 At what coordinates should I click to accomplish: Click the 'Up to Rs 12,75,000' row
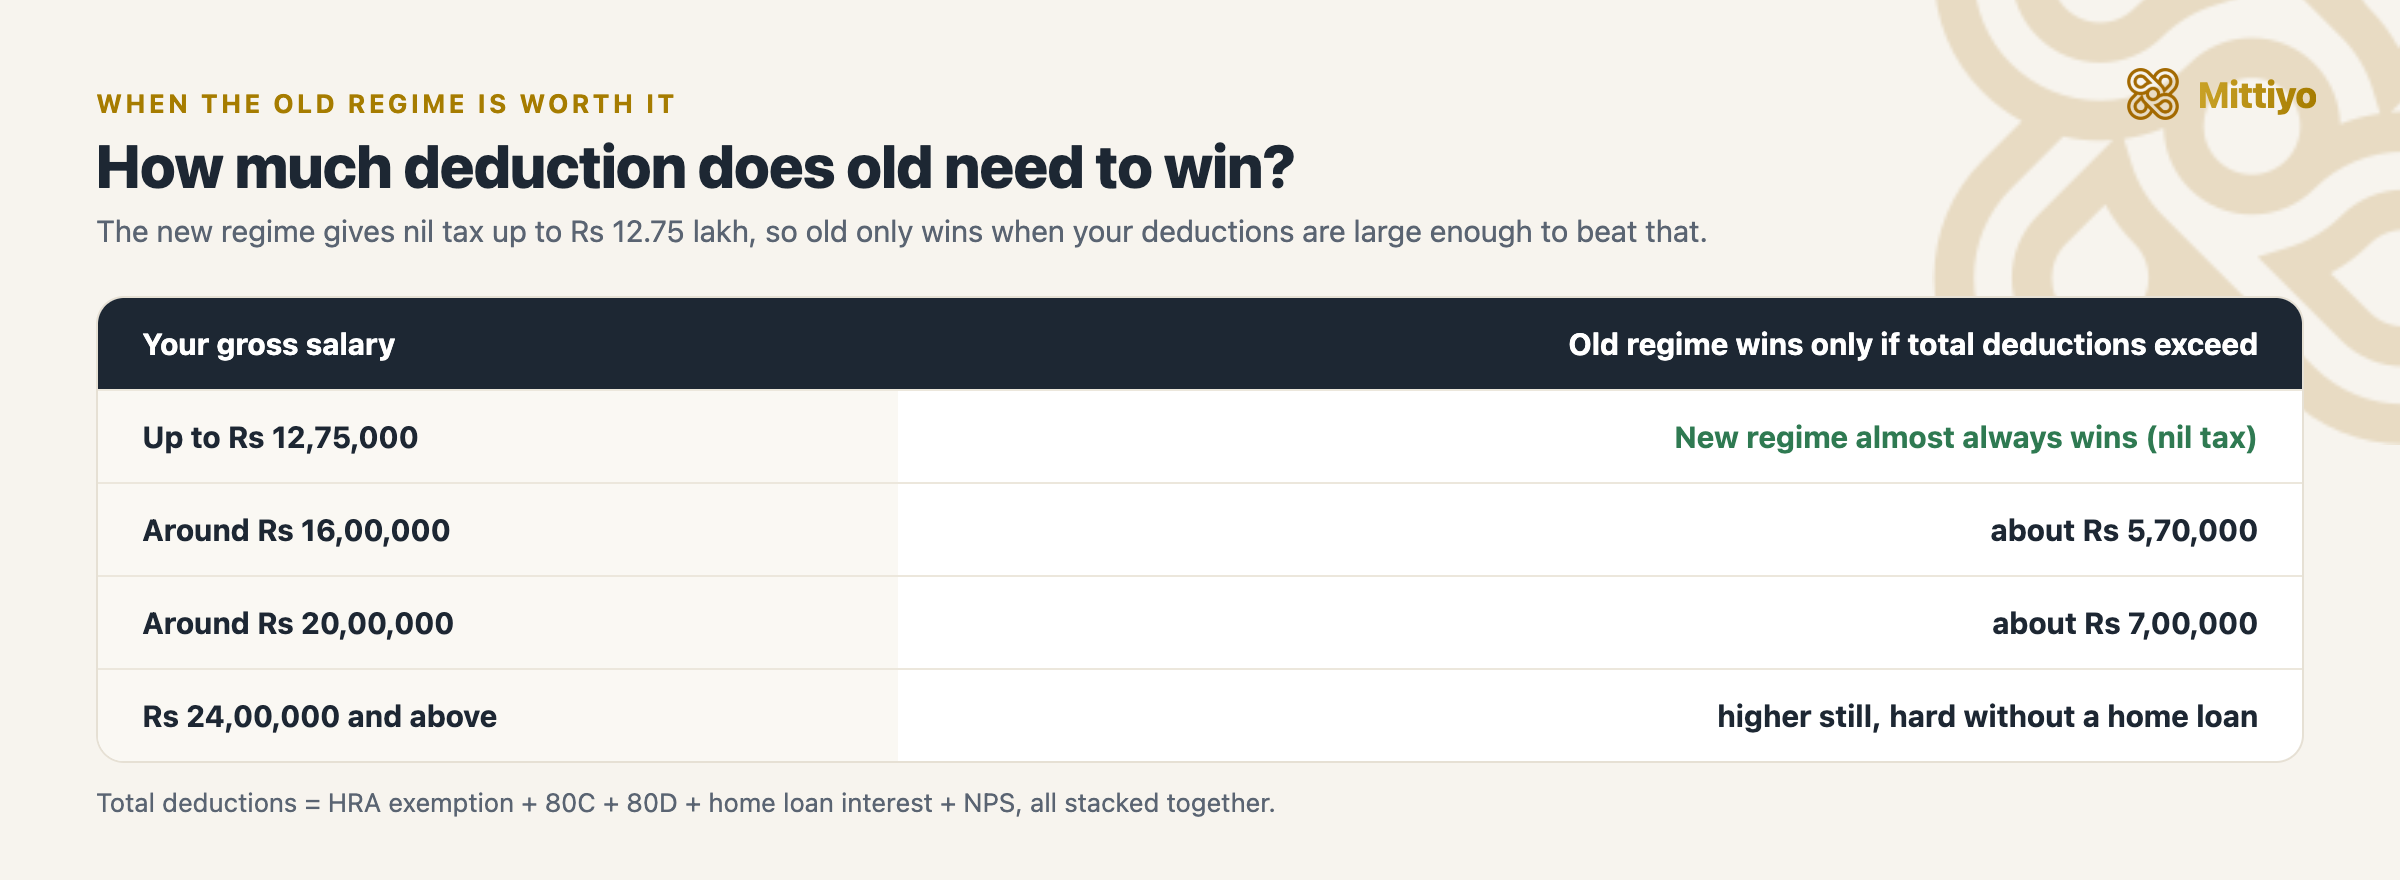coord(1200,437)
